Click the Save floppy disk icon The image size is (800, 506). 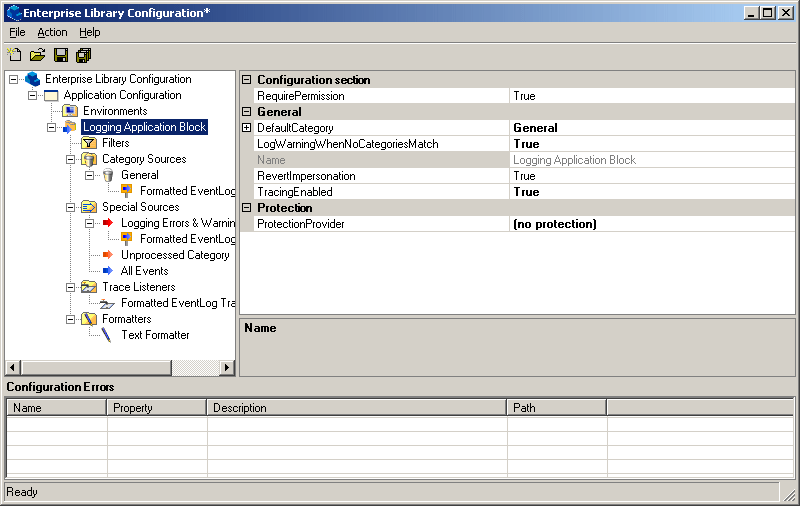[x=61, y=55]
